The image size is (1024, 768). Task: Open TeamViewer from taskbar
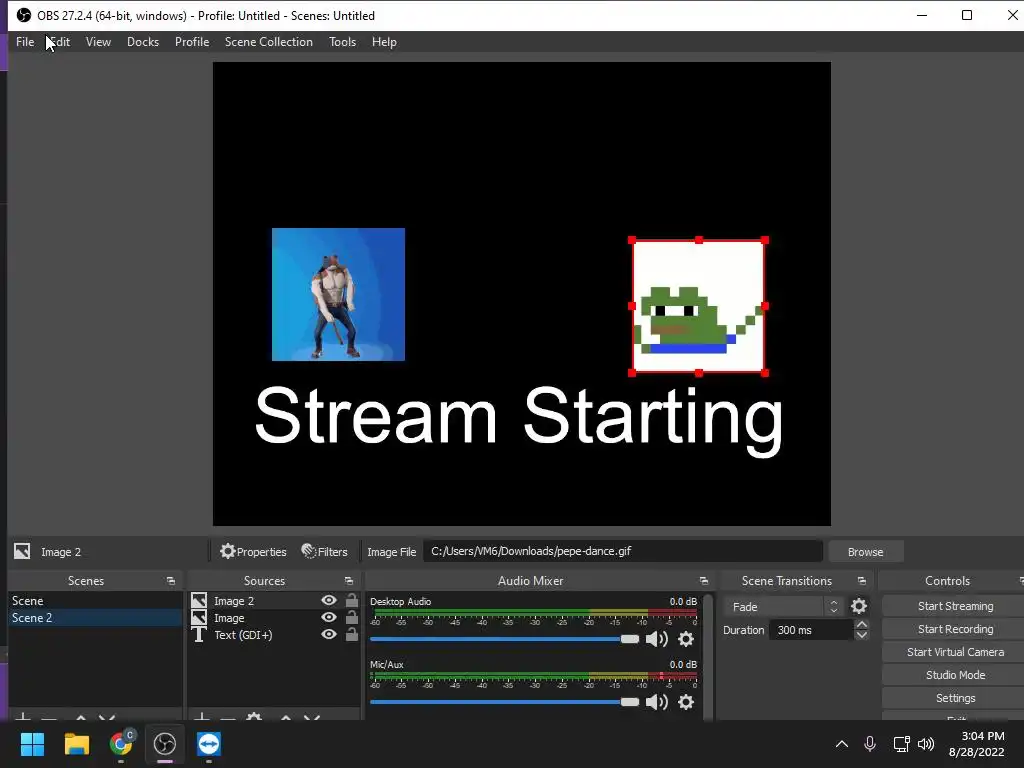(x=209, y=744)
